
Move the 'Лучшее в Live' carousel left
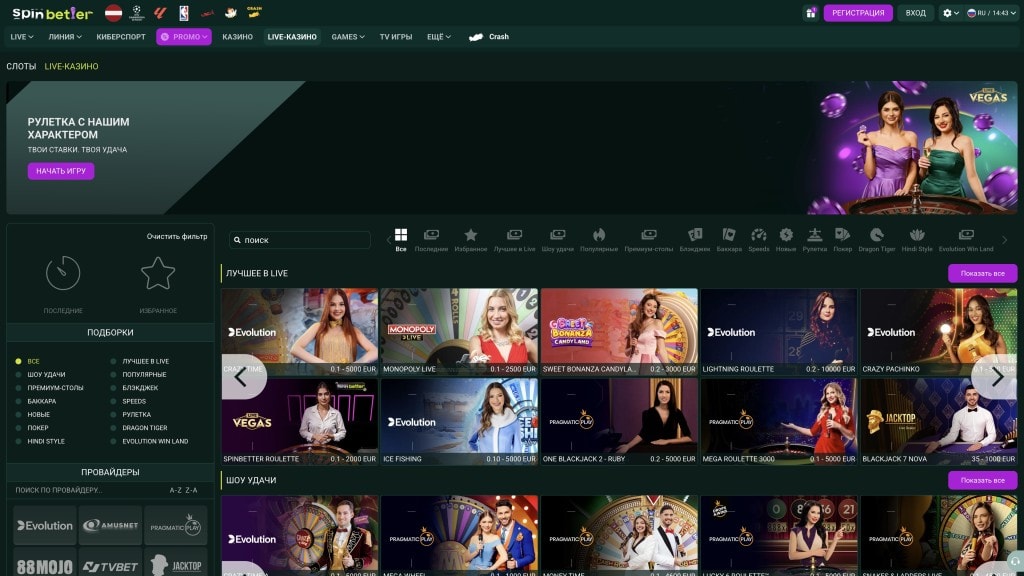(242, 377)
